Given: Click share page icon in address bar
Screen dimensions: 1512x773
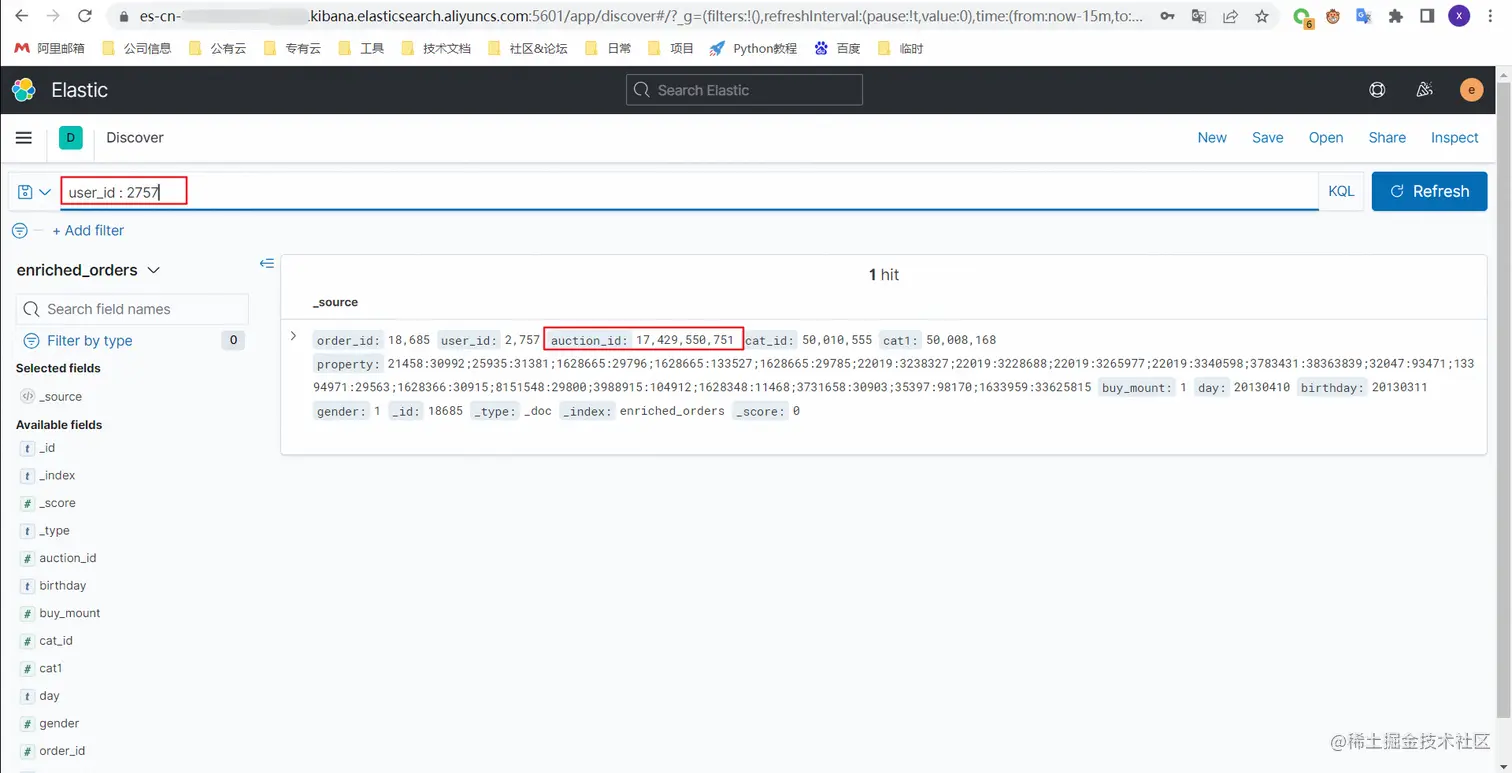Looking at the screenshot, I should [x=1230, y=16].
